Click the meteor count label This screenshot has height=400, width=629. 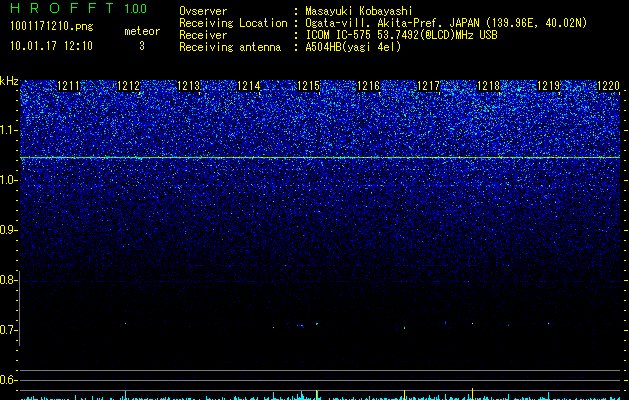[142, 31]
